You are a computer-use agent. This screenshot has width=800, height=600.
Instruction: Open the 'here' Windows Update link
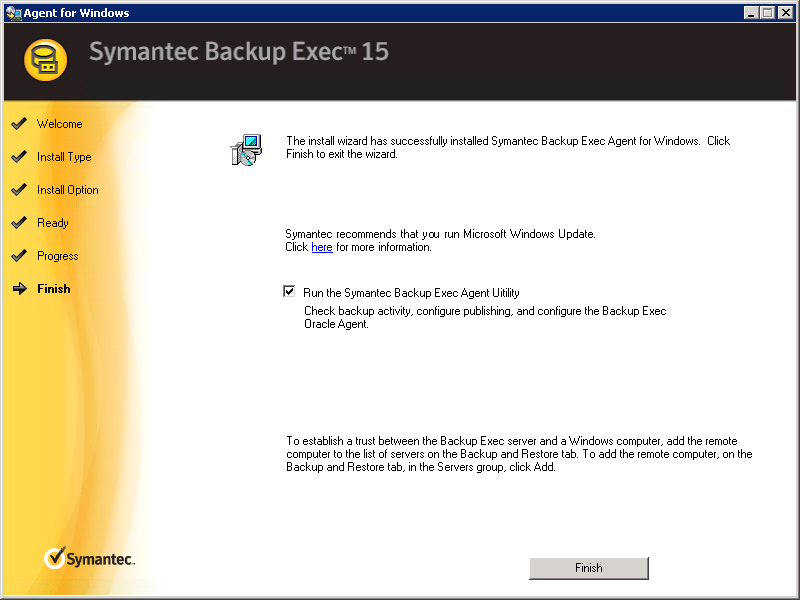pyautogui.click(x=322, y=247)
